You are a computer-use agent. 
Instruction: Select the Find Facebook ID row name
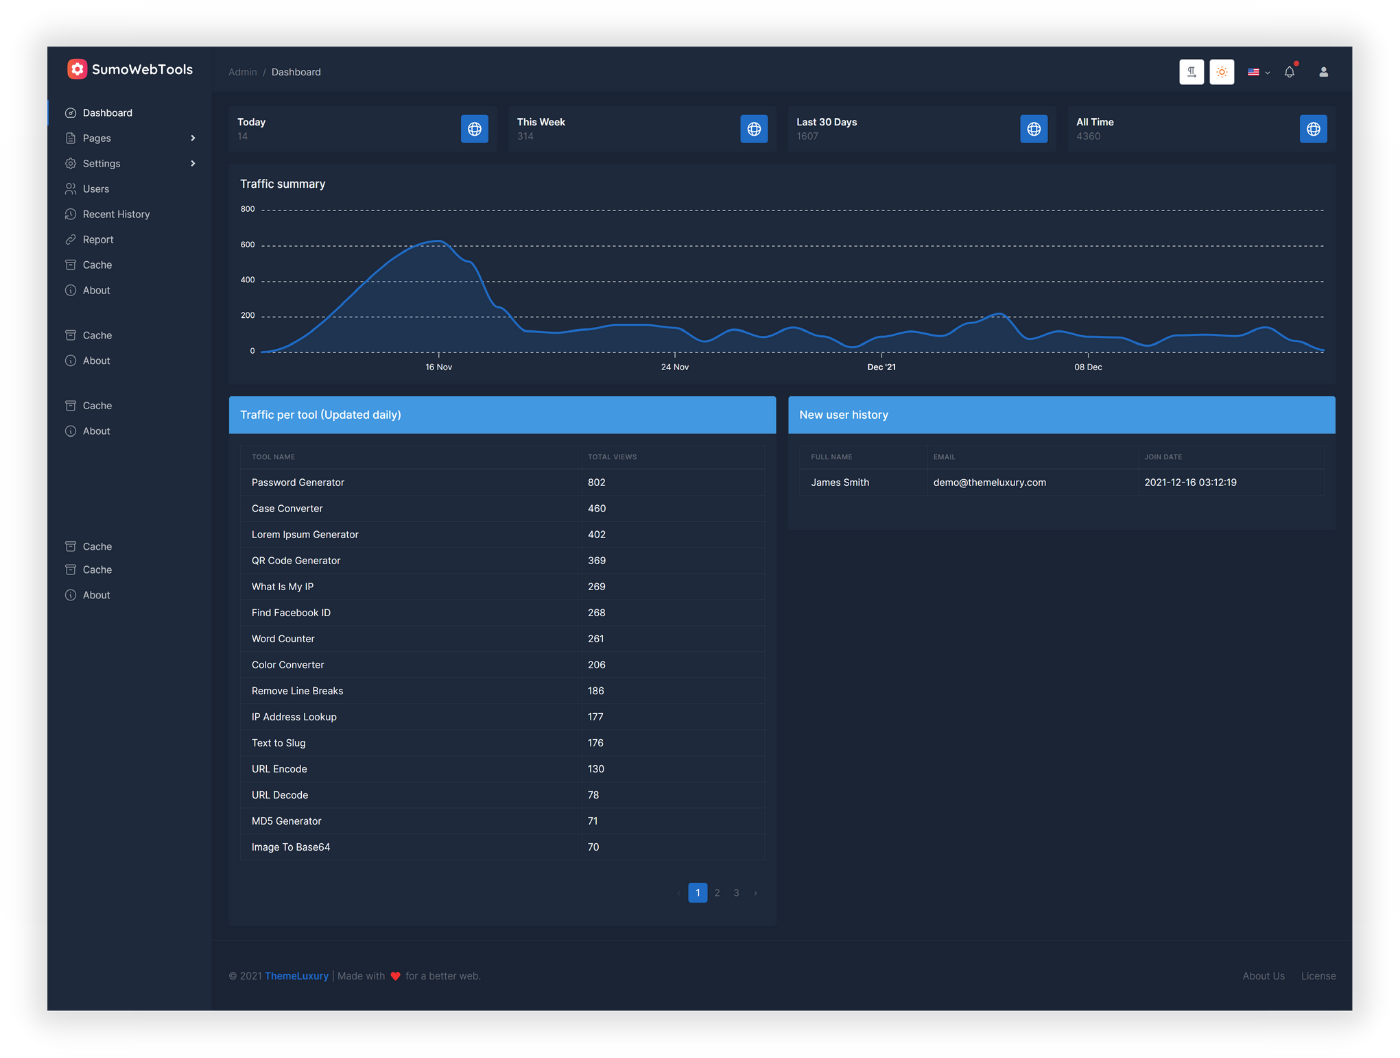291,613
